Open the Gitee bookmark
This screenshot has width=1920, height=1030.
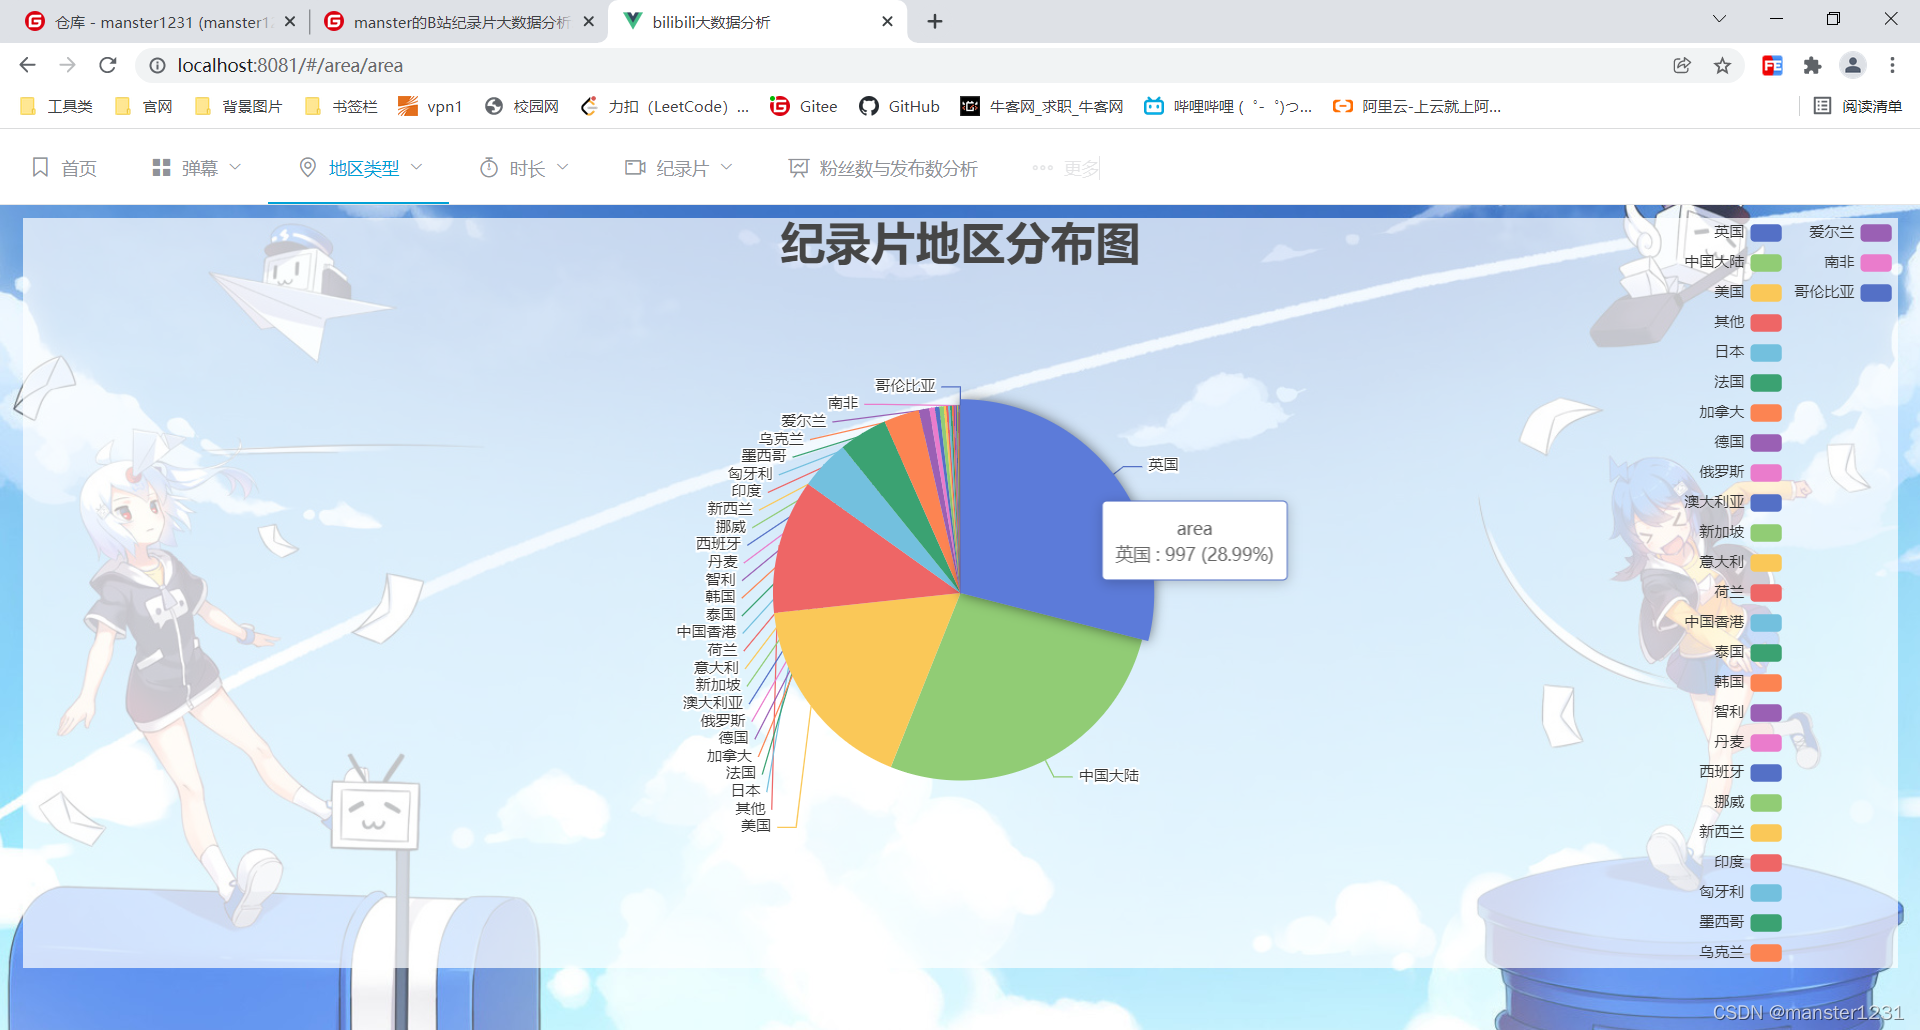804,106
